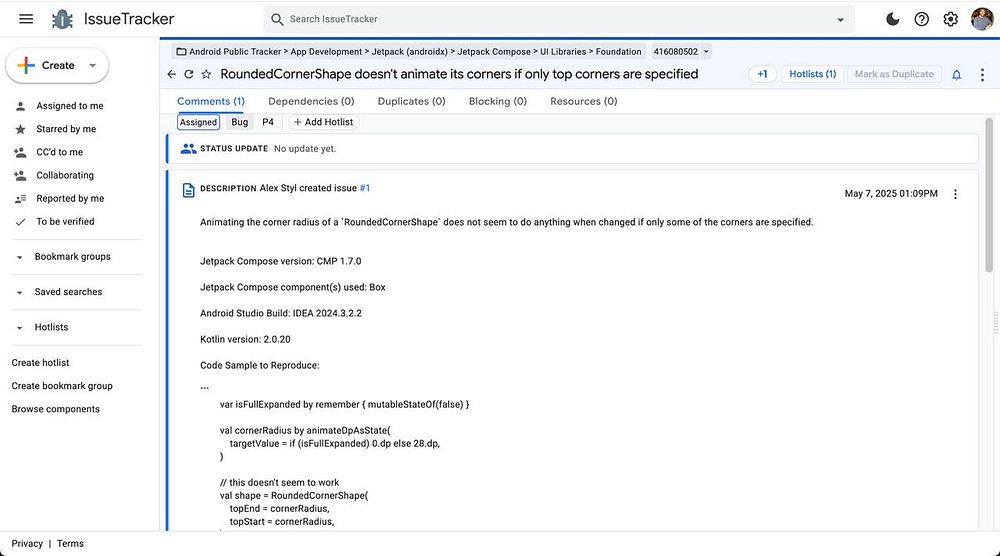The image size is (1000, 556).
Task: Open settings gear icon
Action: click(950, 19)
